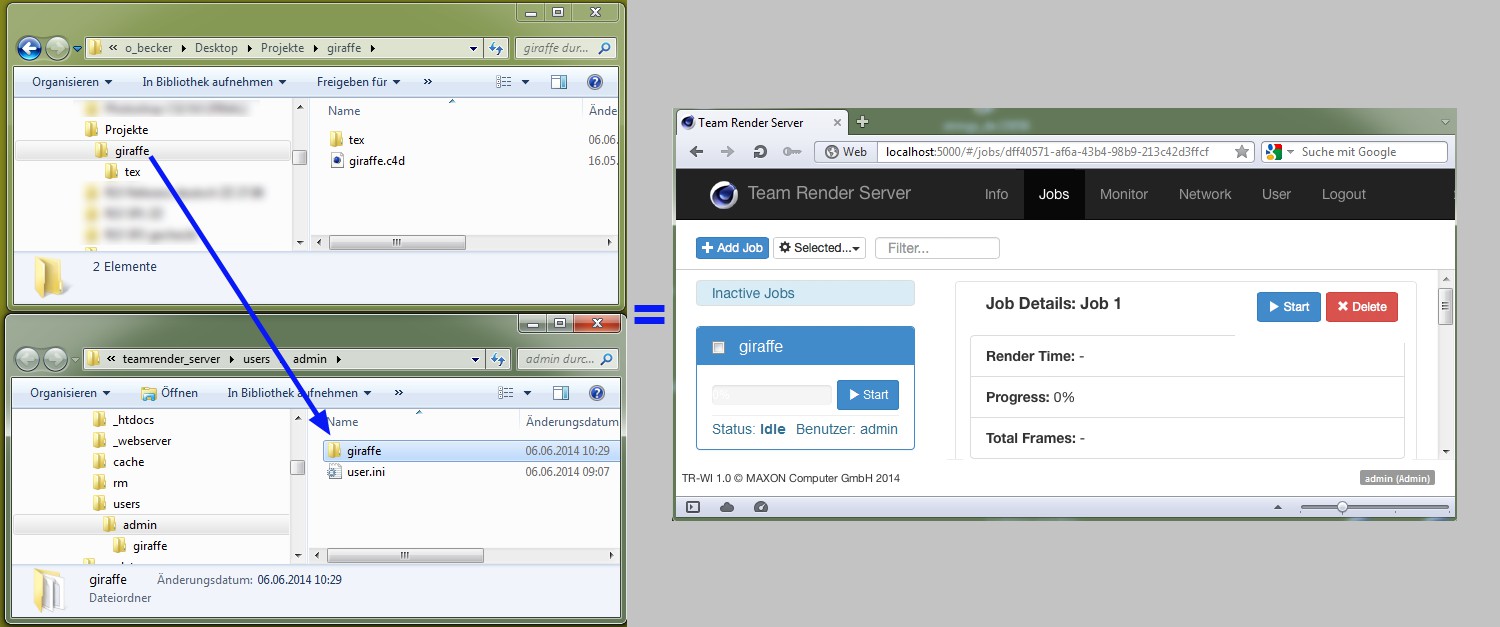1500x627 pixels.
Task: Open the Monitor tab
Action: (x=1124, y=194)
